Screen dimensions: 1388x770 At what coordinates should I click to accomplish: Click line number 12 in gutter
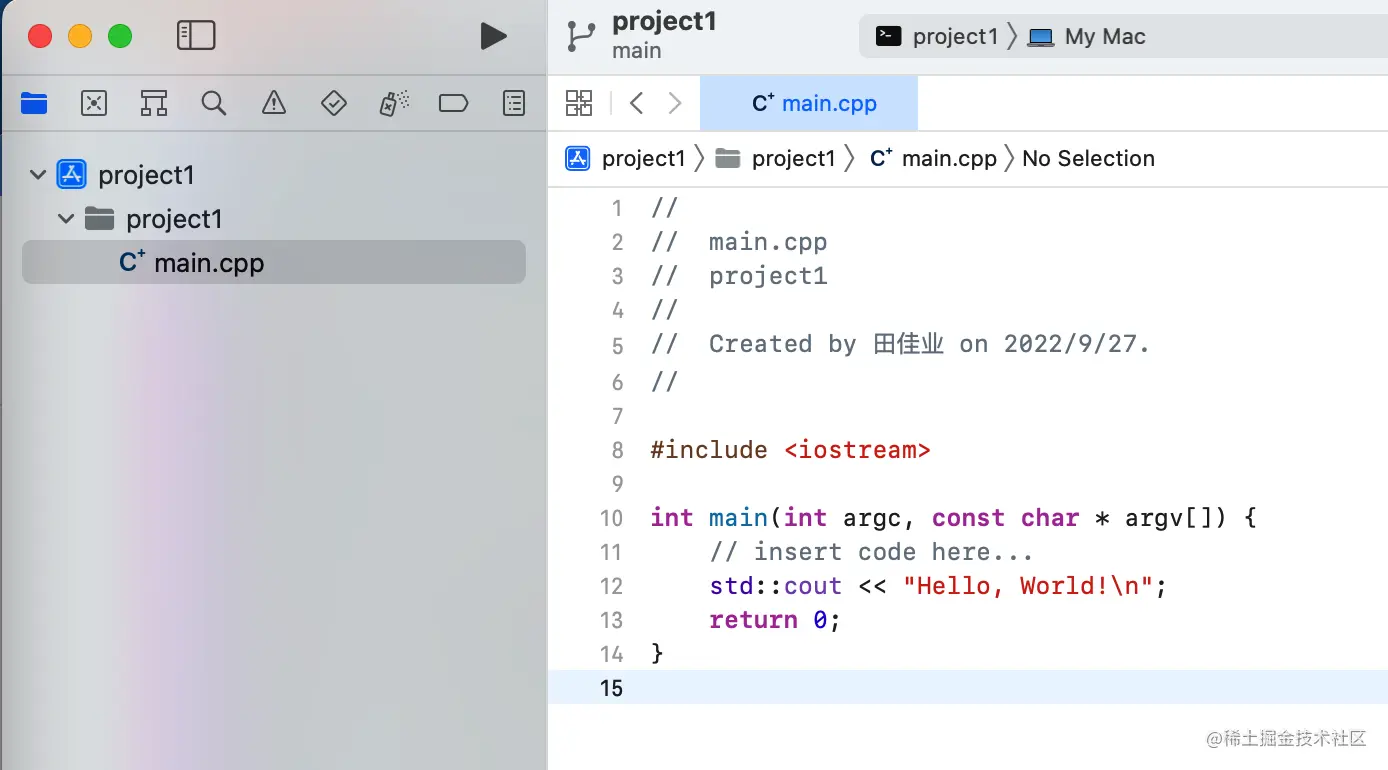pyautogui.click(x=611, y=586)
